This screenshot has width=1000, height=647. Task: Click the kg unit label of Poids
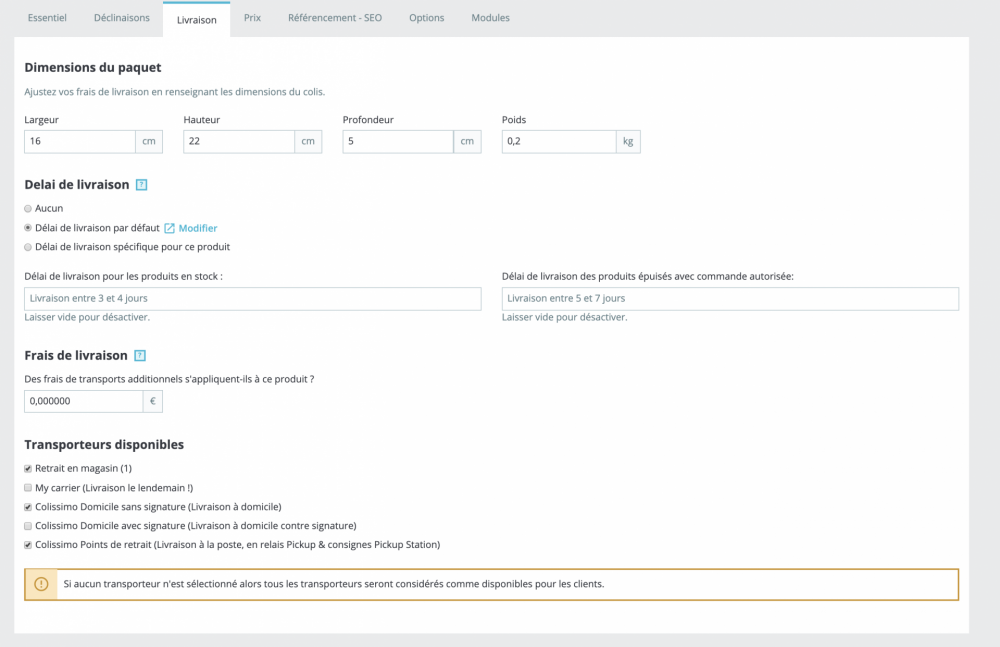point(628,142)
